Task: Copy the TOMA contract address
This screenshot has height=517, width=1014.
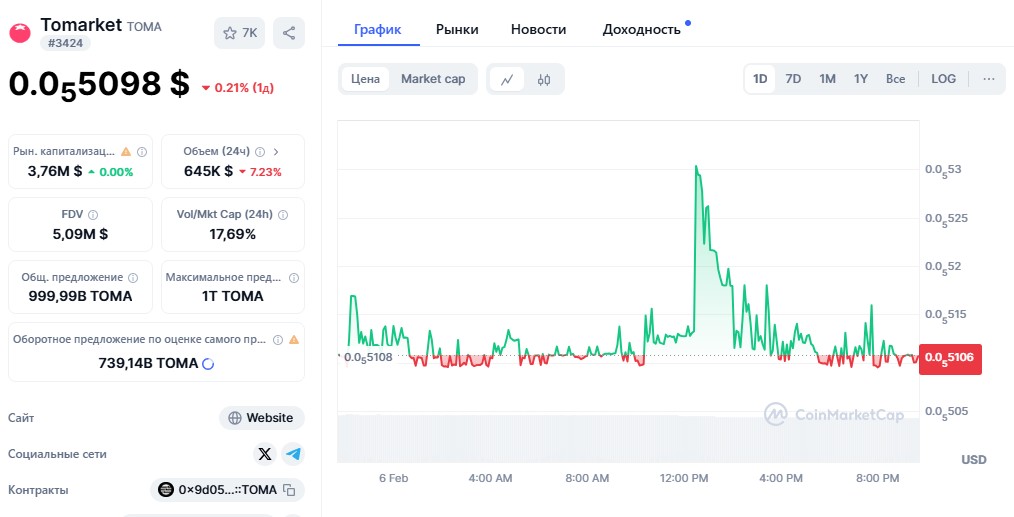Action: pyautogui.click(x=289, y=490)
